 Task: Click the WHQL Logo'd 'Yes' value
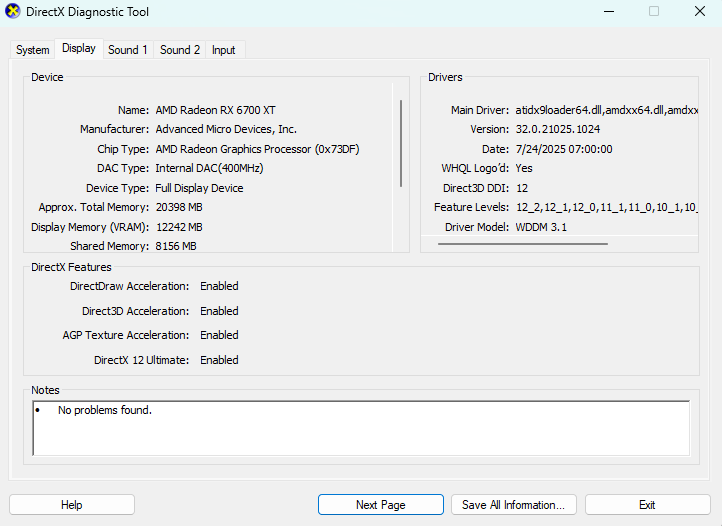click(x=524, y=168)
